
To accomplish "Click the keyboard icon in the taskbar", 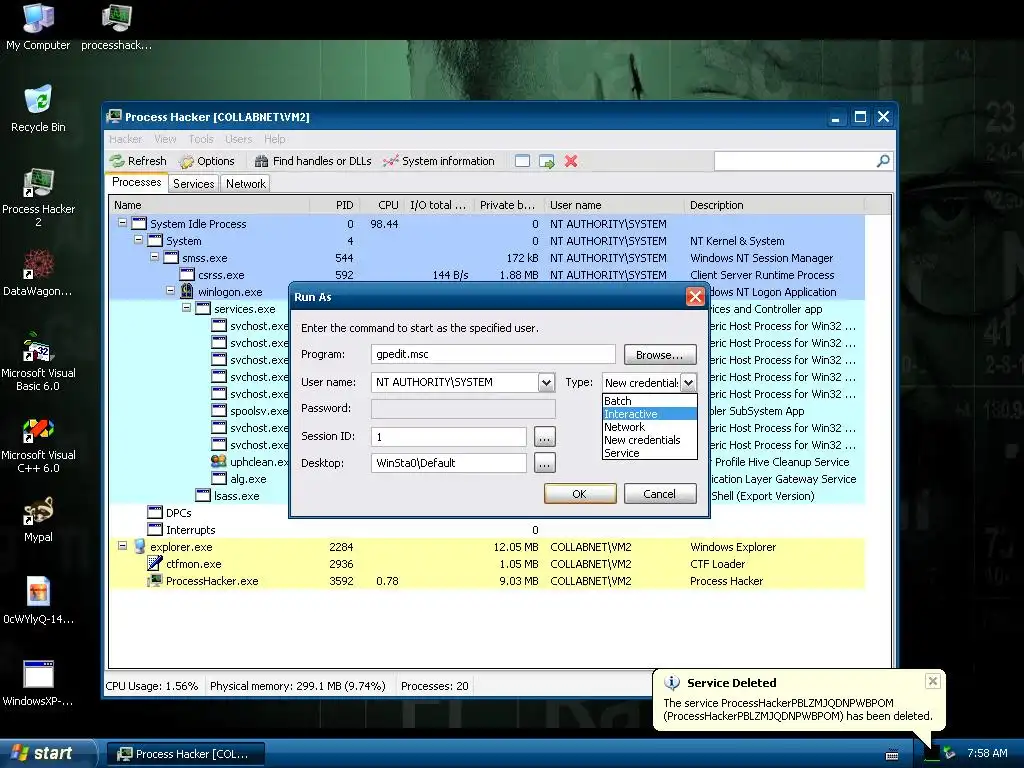I will click(891, 755).
